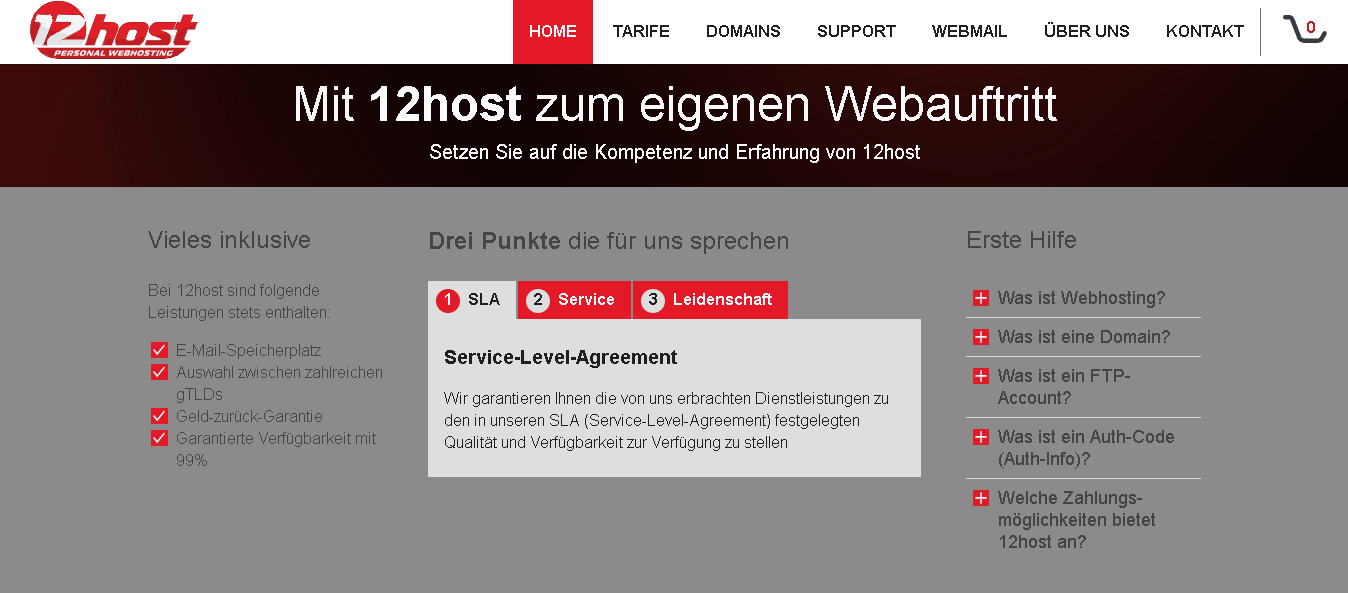
Task: Open the WEBMAIL menu item
Action: [970, 32]
